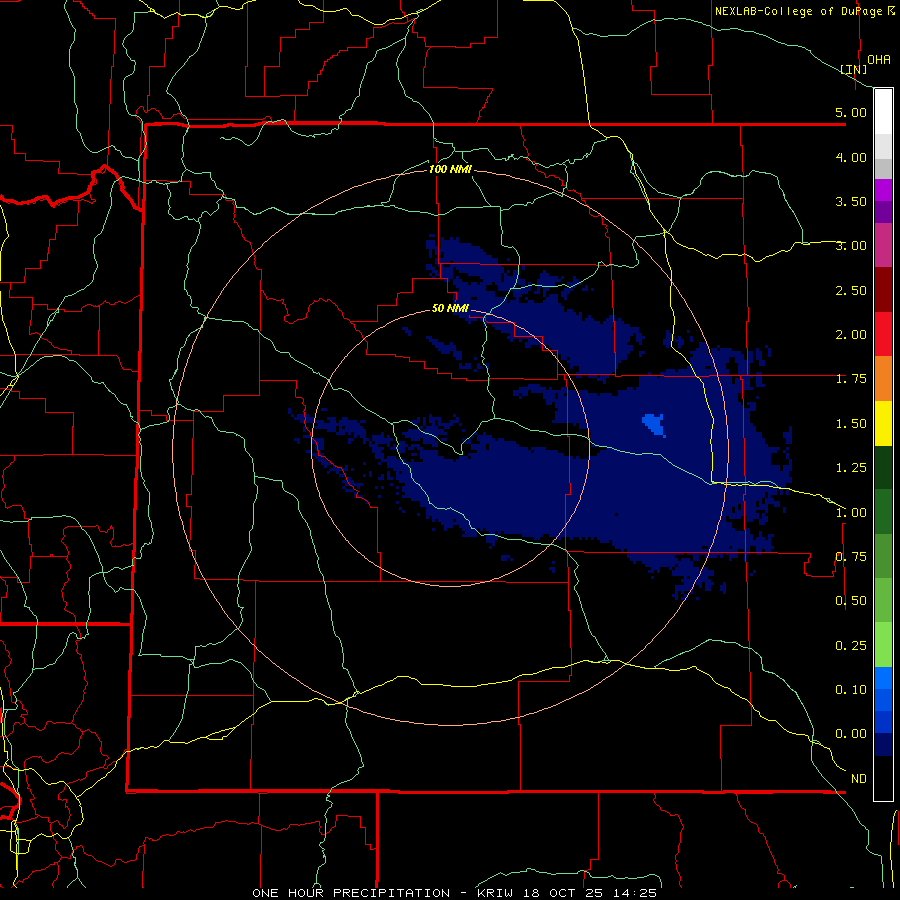Image resolution: width=900 pixels, height=900 pixels.
Task: Click the KRIW station identifier
Action: 496,893
